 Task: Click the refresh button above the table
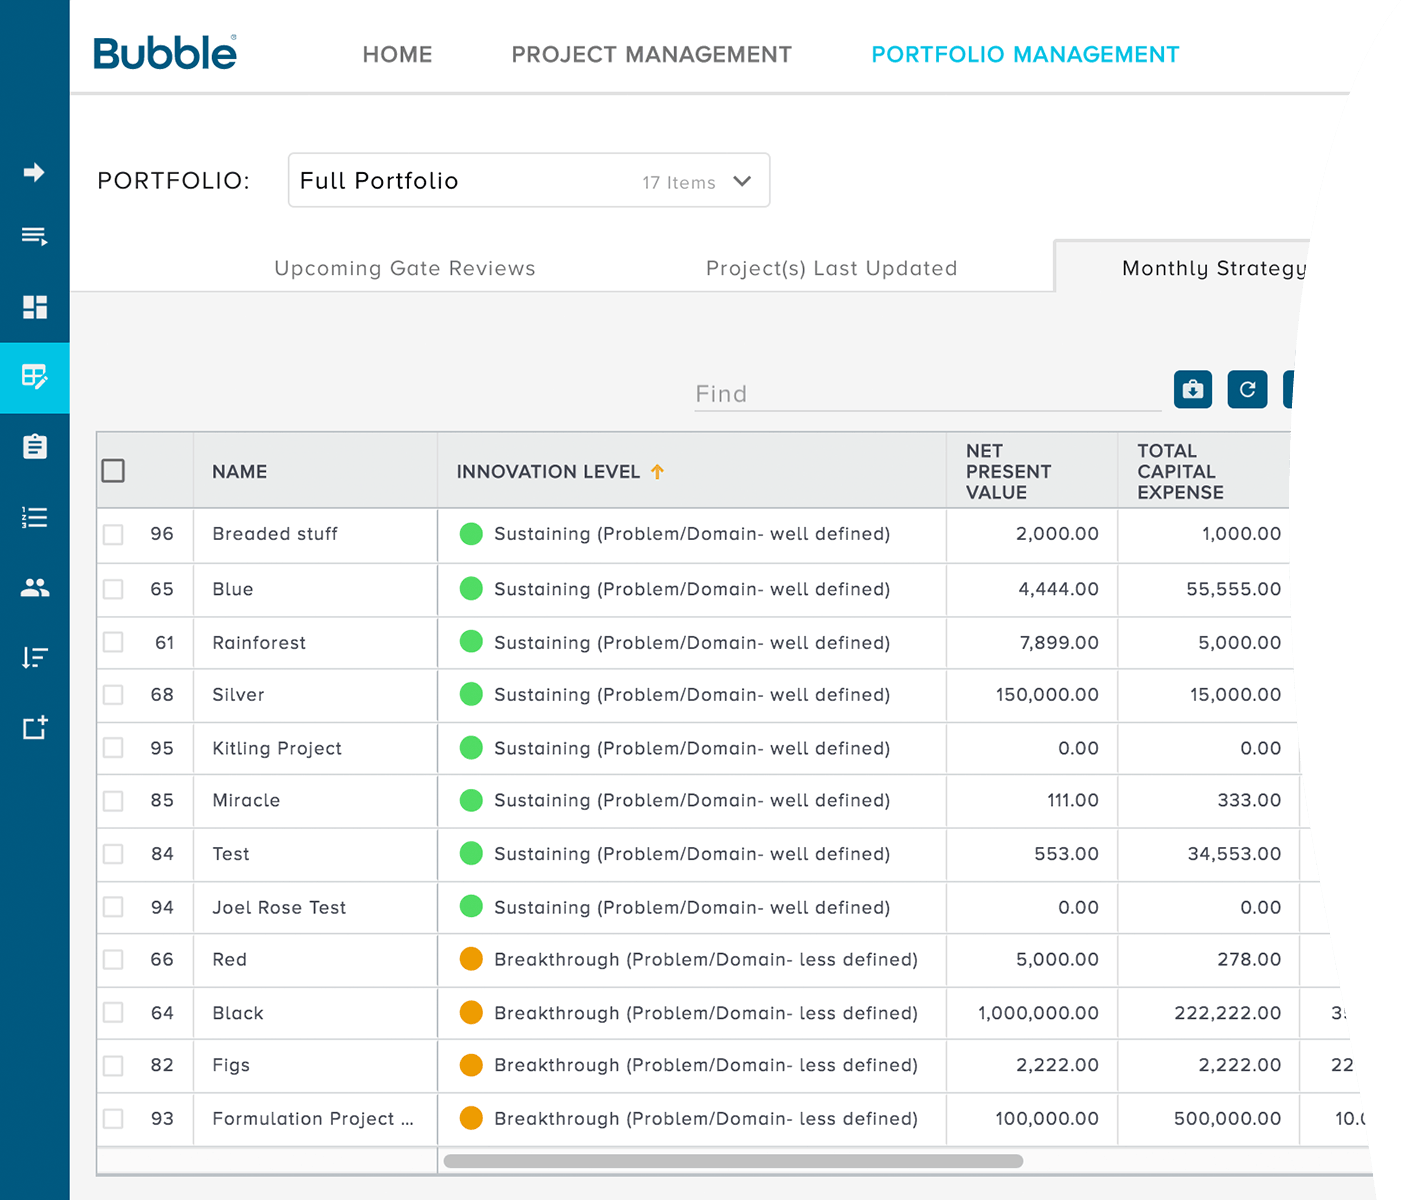(1247, 389)
